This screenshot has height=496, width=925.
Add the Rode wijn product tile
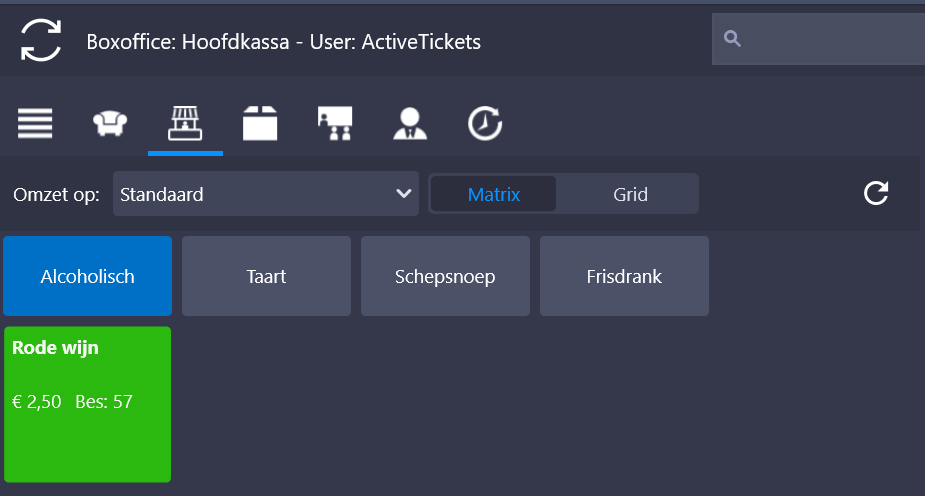(87, 405)
